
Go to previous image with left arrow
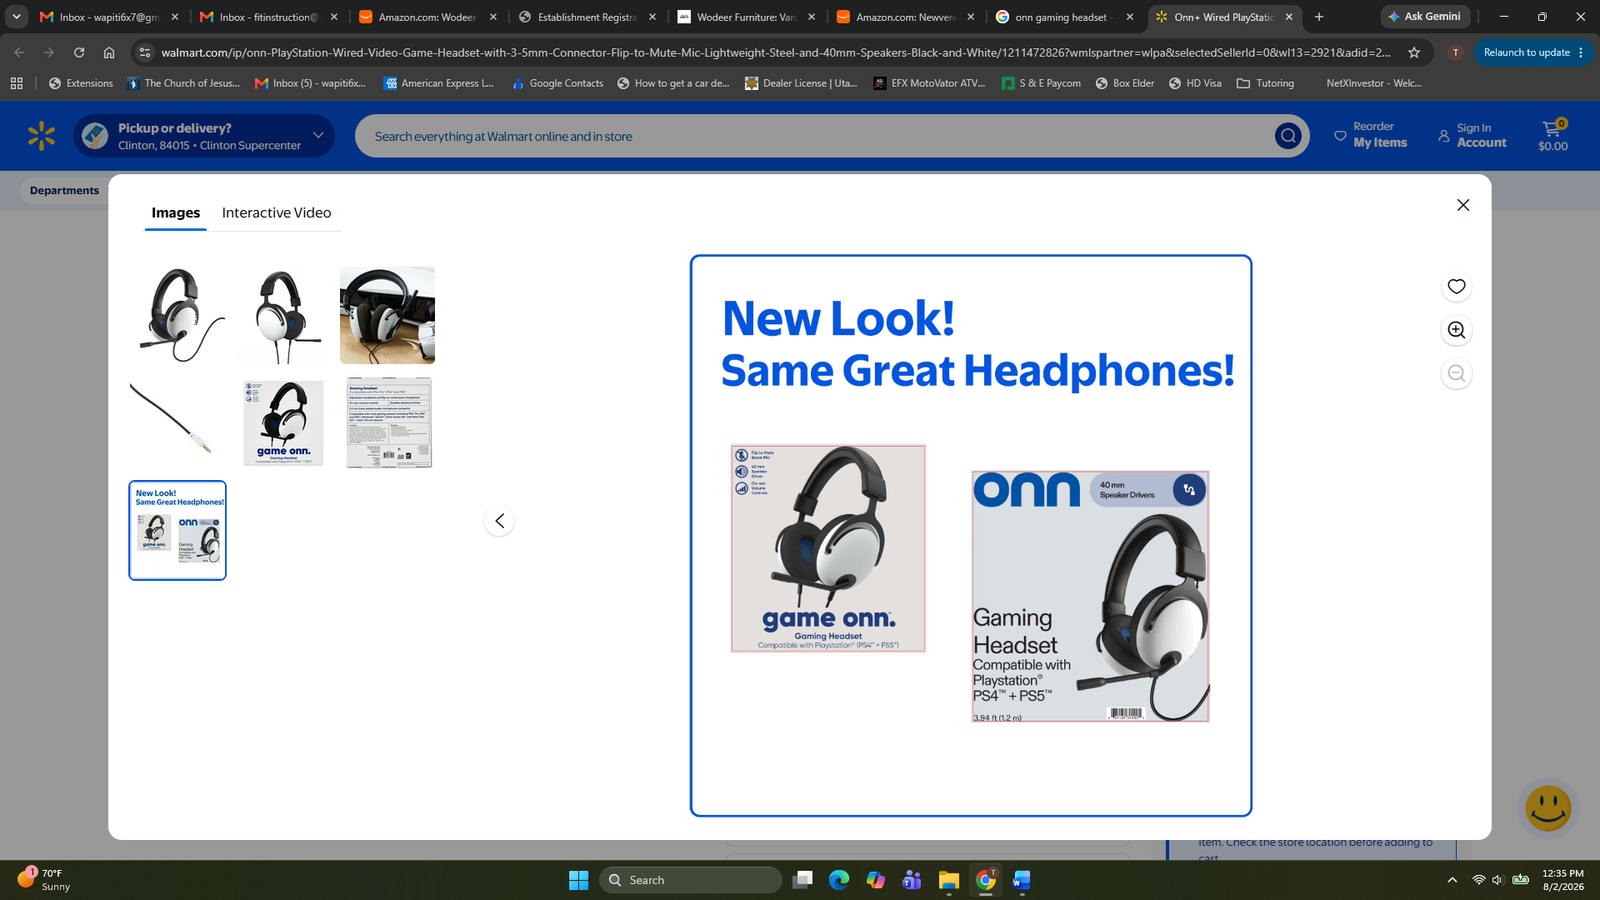coord(499,521)
